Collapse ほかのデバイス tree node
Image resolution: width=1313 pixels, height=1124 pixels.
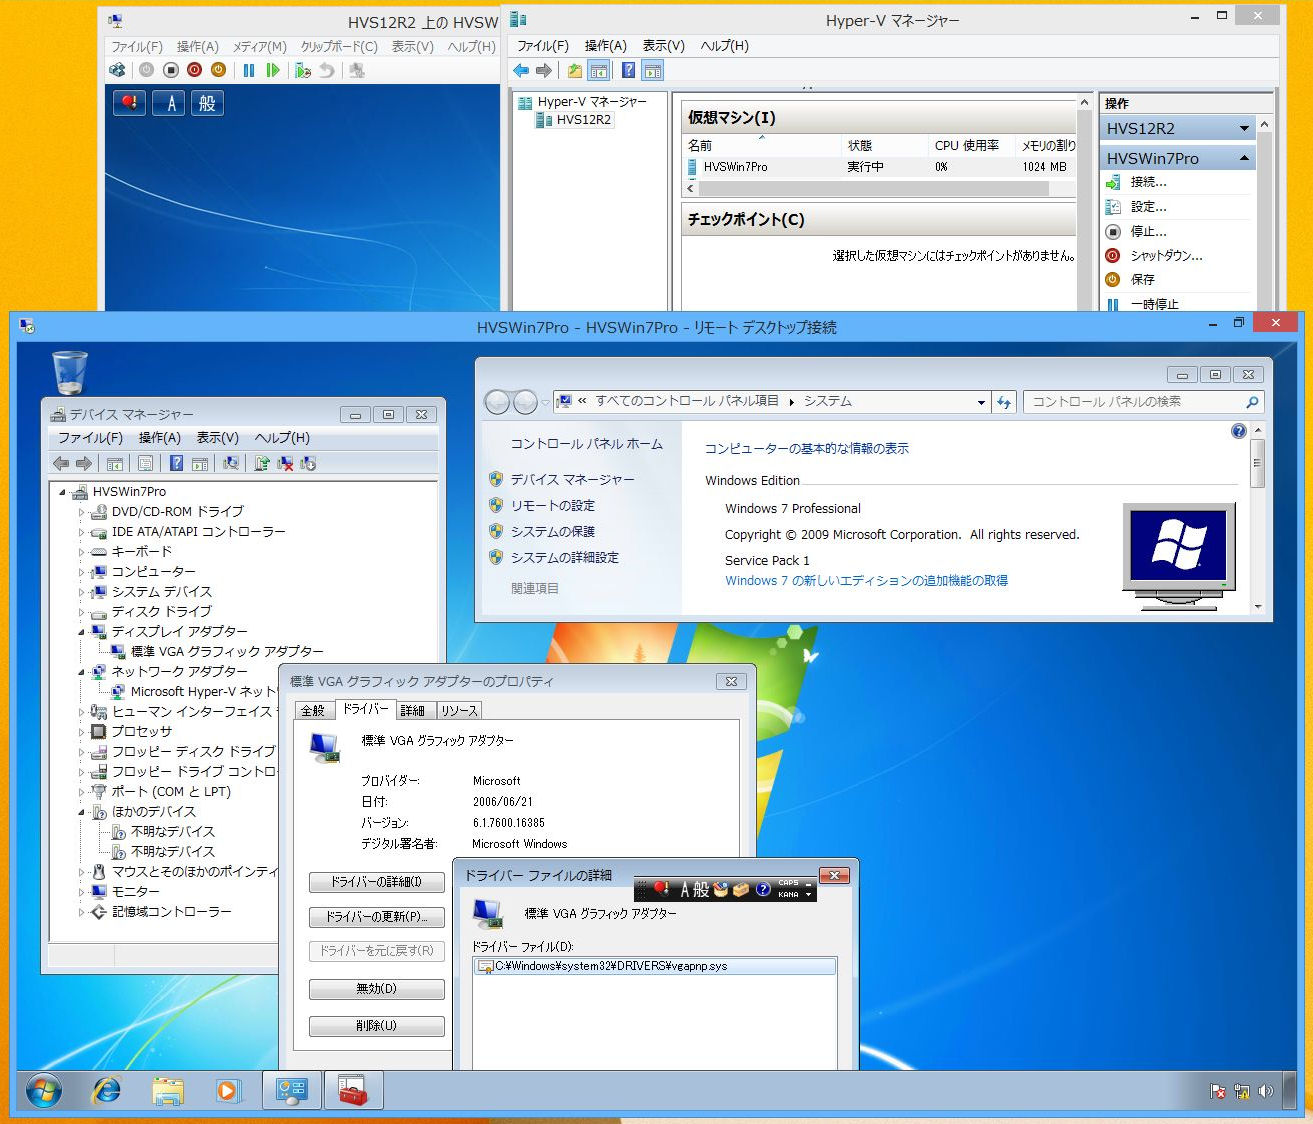82,812
